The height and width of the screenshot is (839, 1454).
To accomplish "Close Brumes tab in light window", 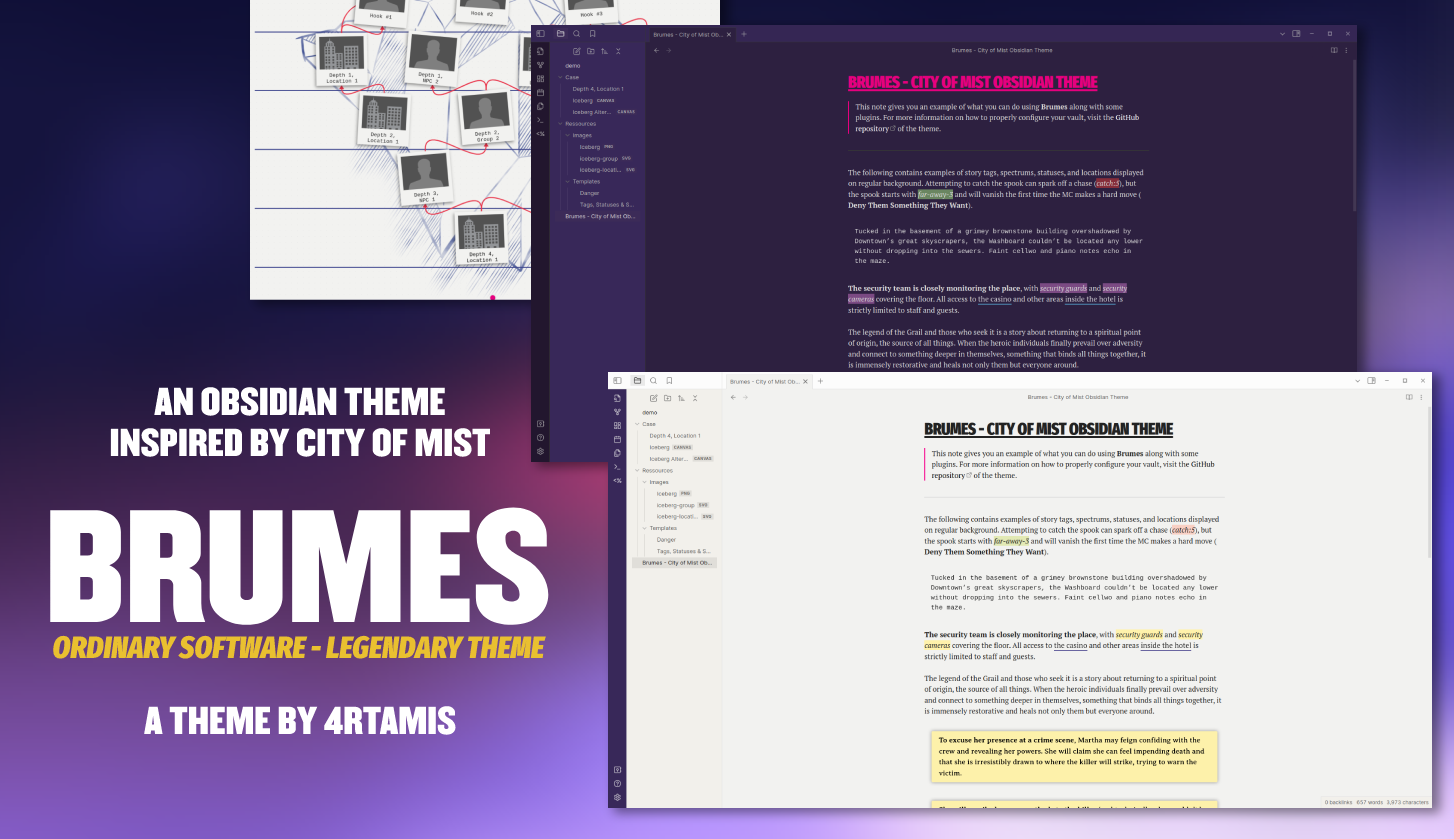I will click(x=806, y=382).
